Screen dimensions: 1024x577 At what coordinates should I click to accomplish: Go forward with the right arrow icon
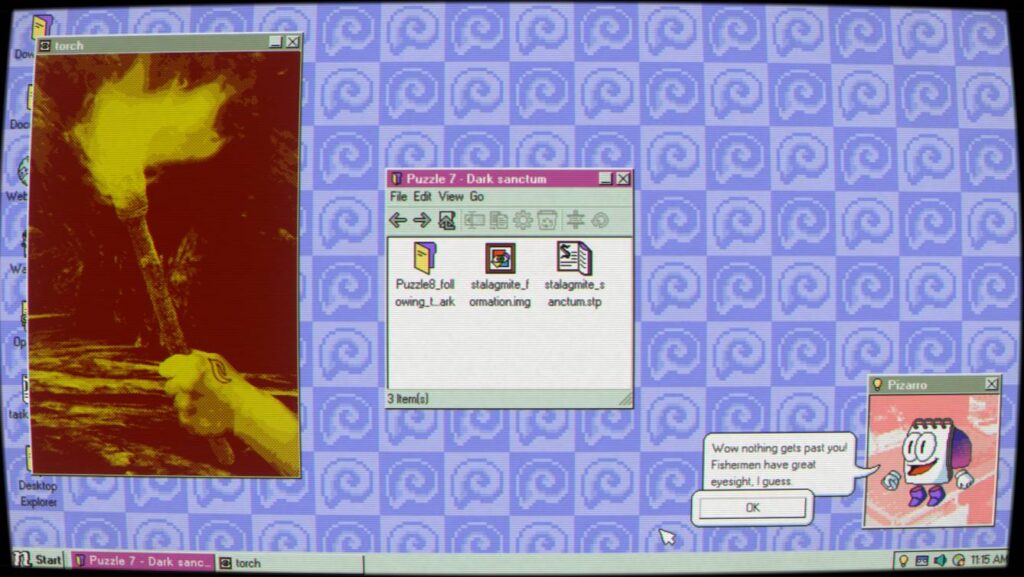point(422,221)
